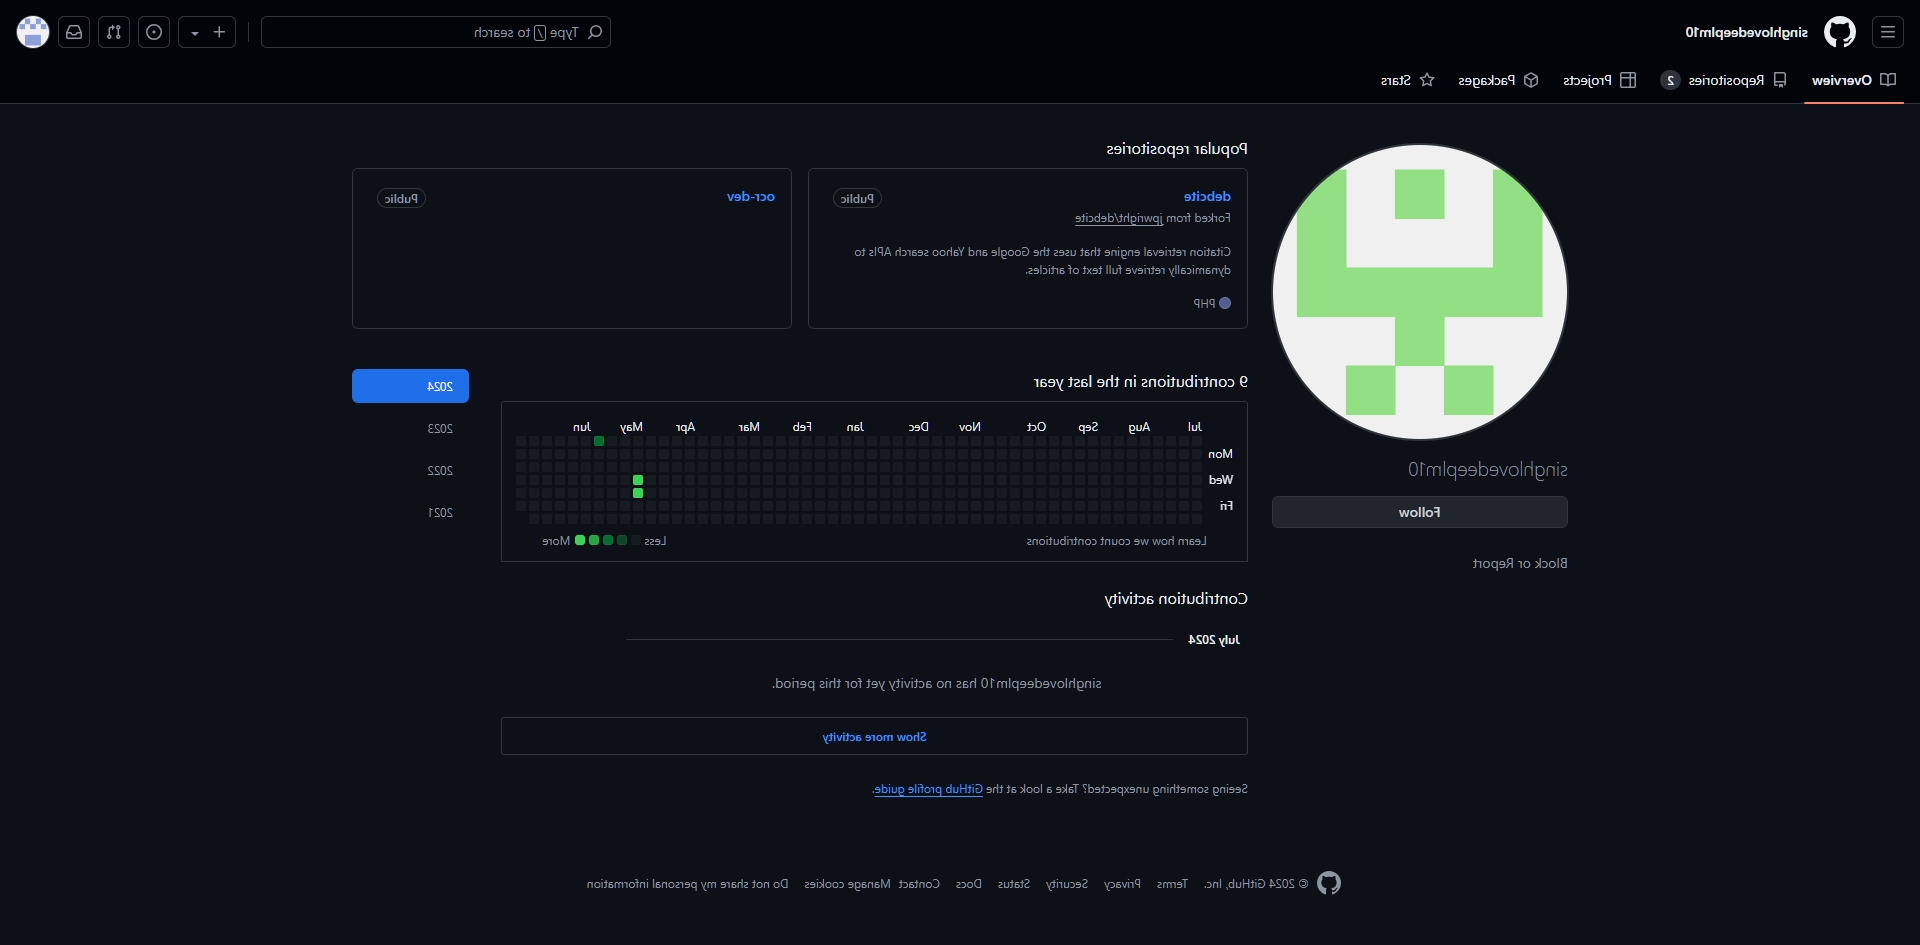The width and height of the screenshot is (1920, 945).
Task: Click the GitHub logo in the header
Action: click(1839, 32)
